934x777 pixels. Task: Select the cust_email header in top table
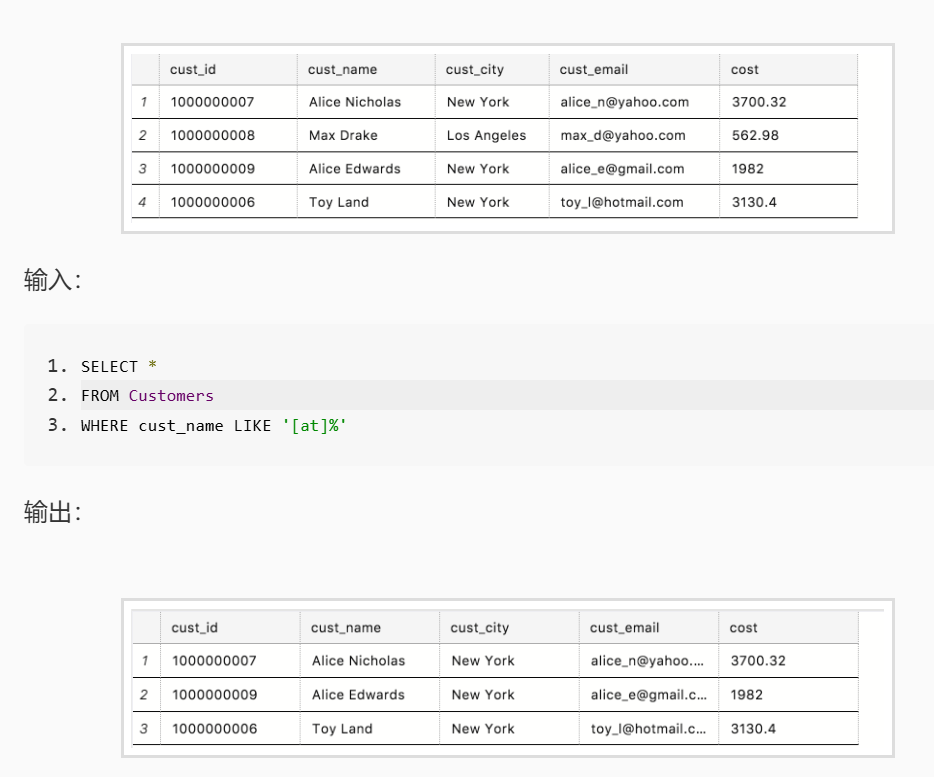pyautogui.click(x=634, y=70)
